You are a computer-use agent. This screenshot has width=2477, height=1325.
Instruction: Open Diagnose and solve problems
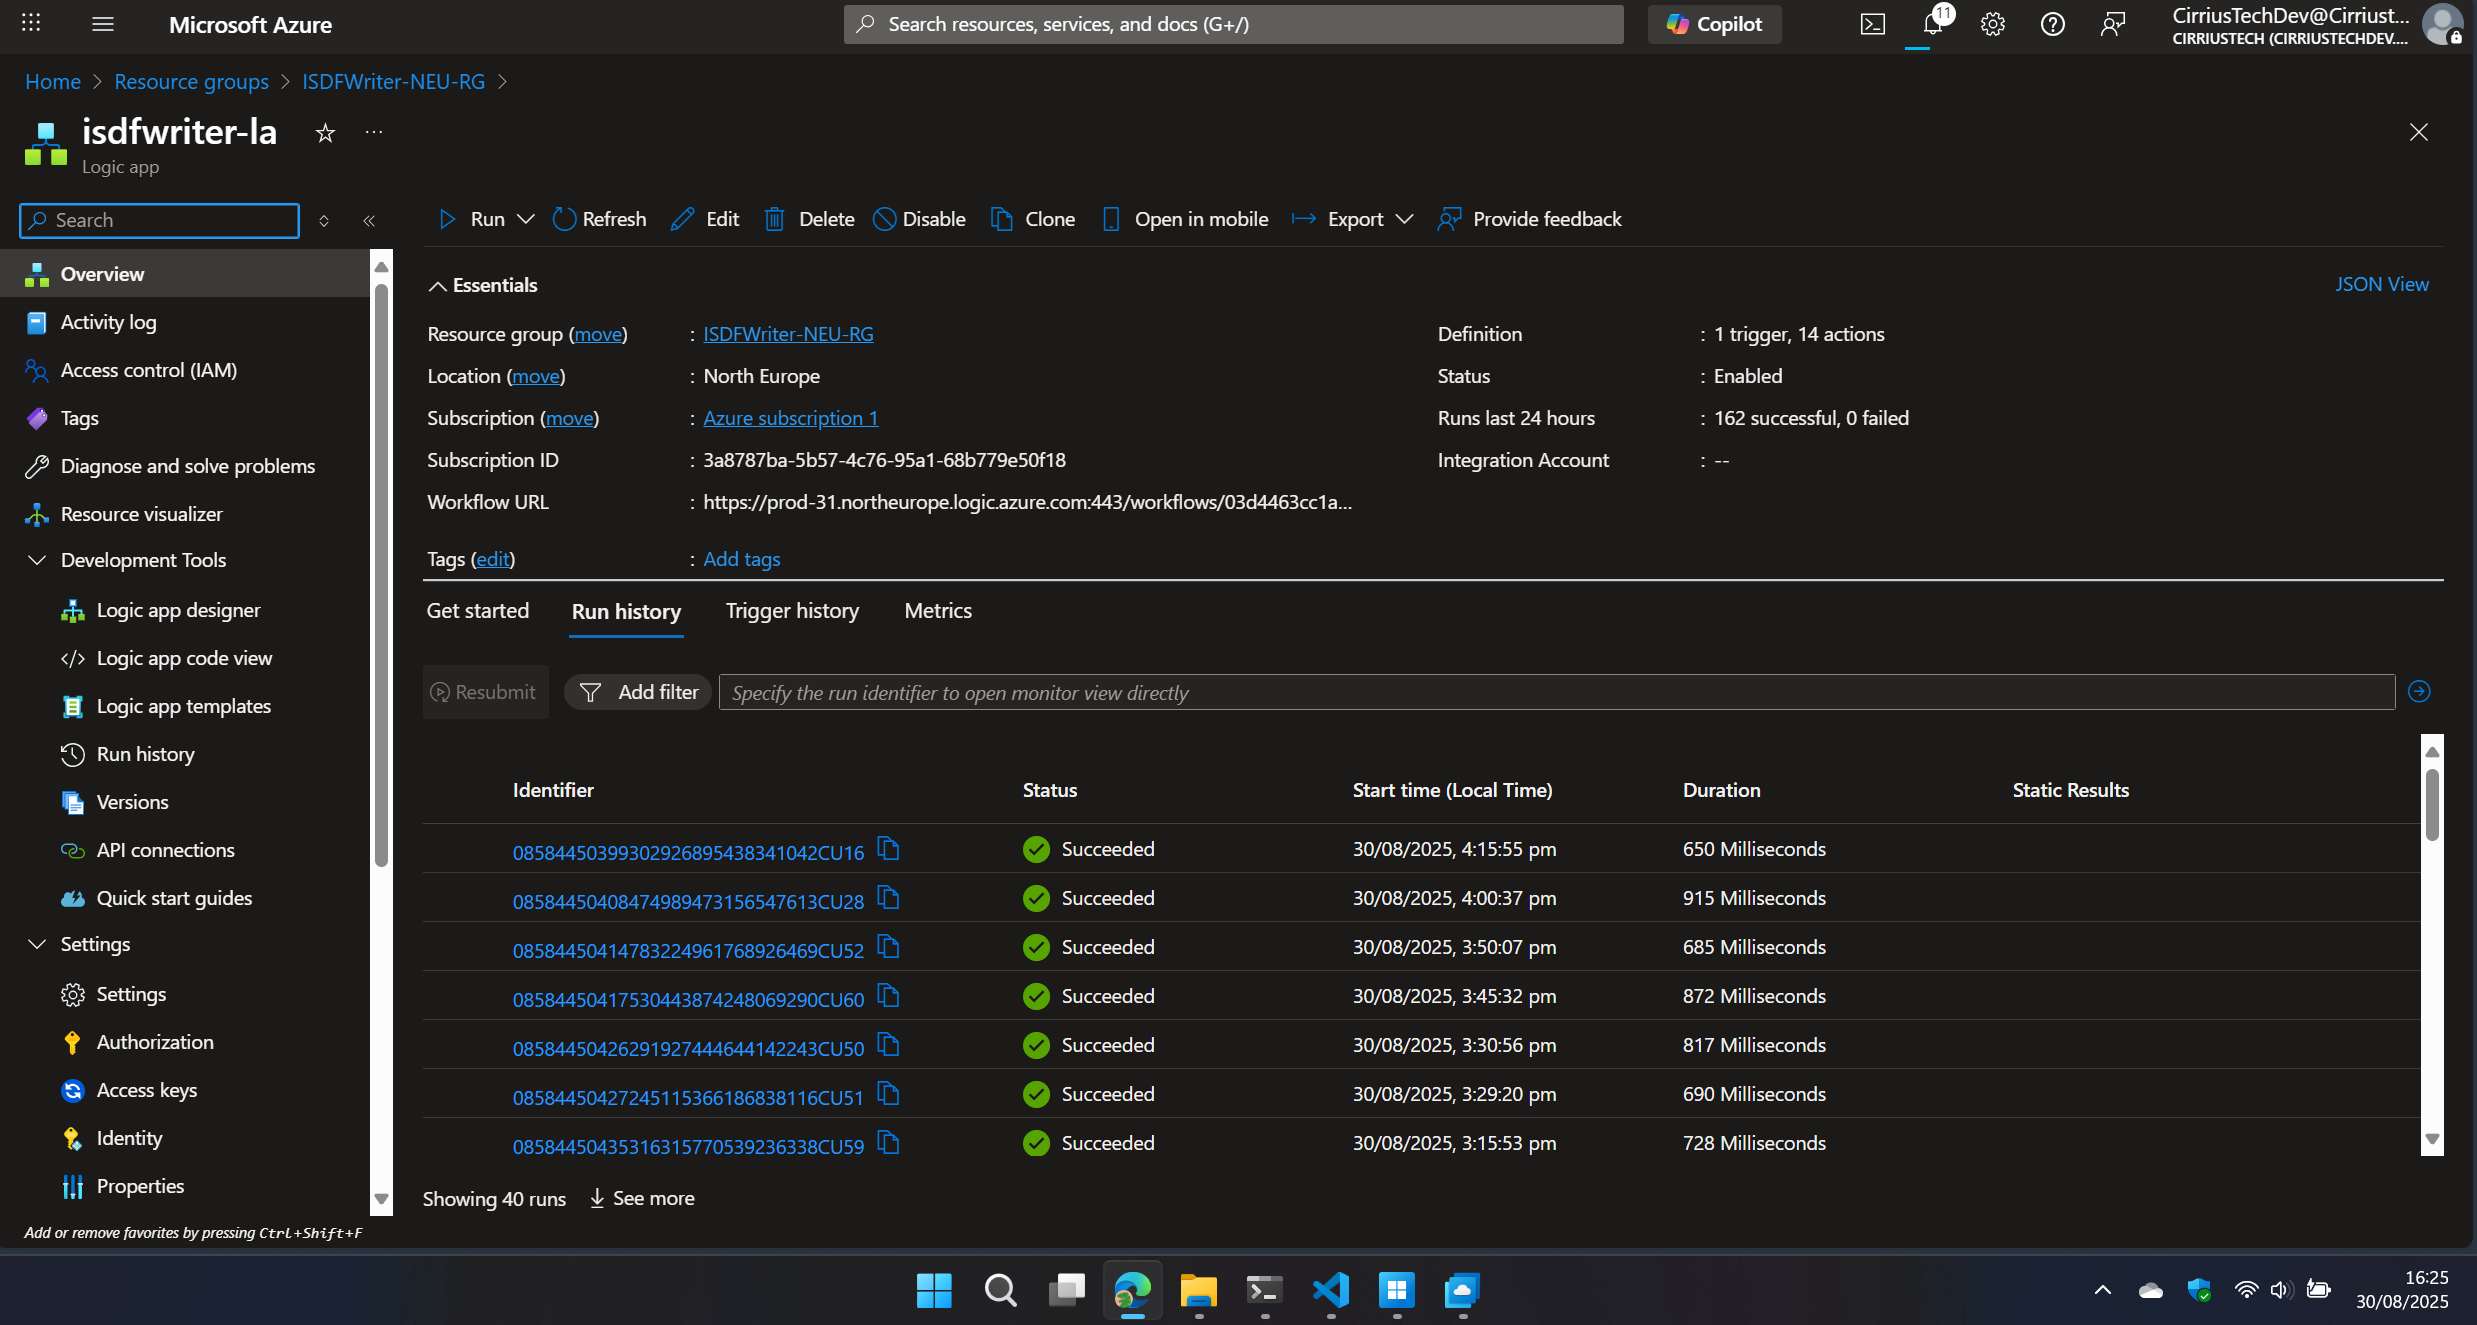[x=186, y=466]
